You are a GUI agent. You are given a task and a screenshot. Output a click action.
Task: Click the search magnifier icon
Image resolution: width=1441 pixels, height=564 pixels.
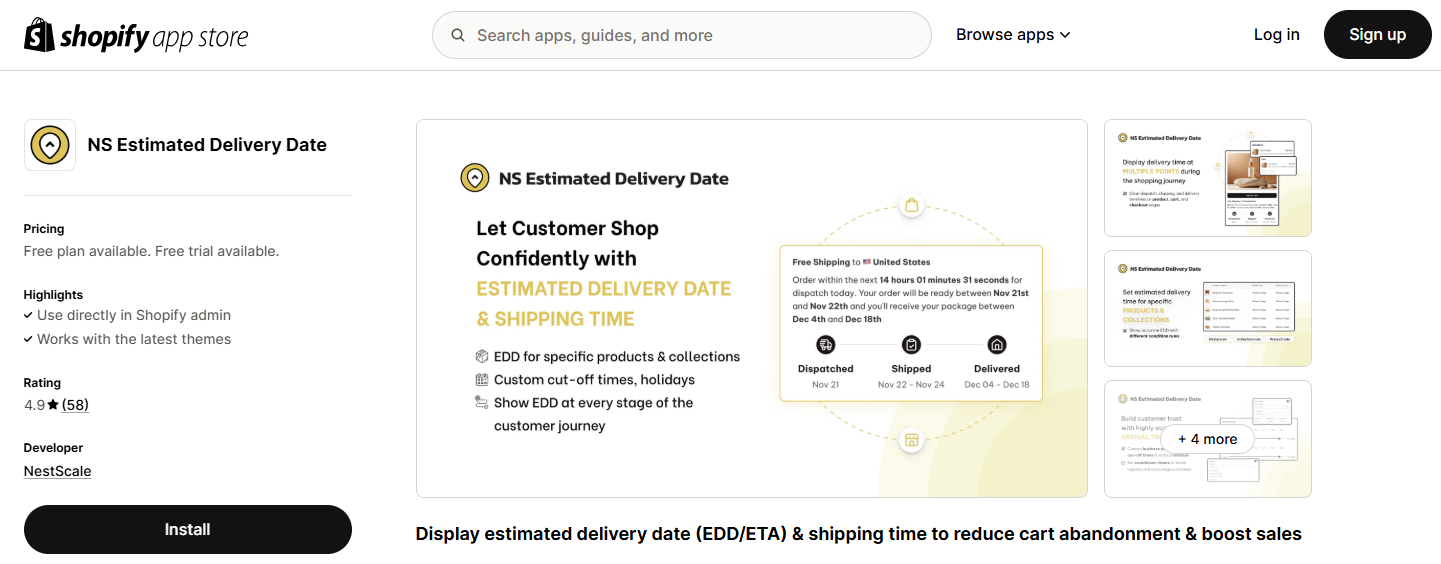(458, 35)
